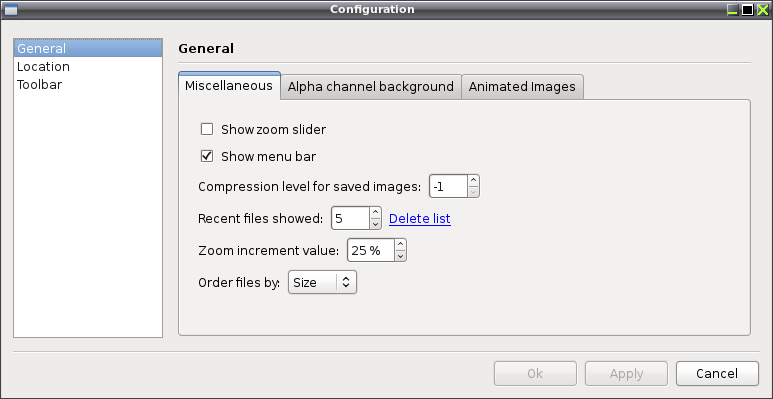
Task: Select General in the category list
Action: click(x=88, y=48)
